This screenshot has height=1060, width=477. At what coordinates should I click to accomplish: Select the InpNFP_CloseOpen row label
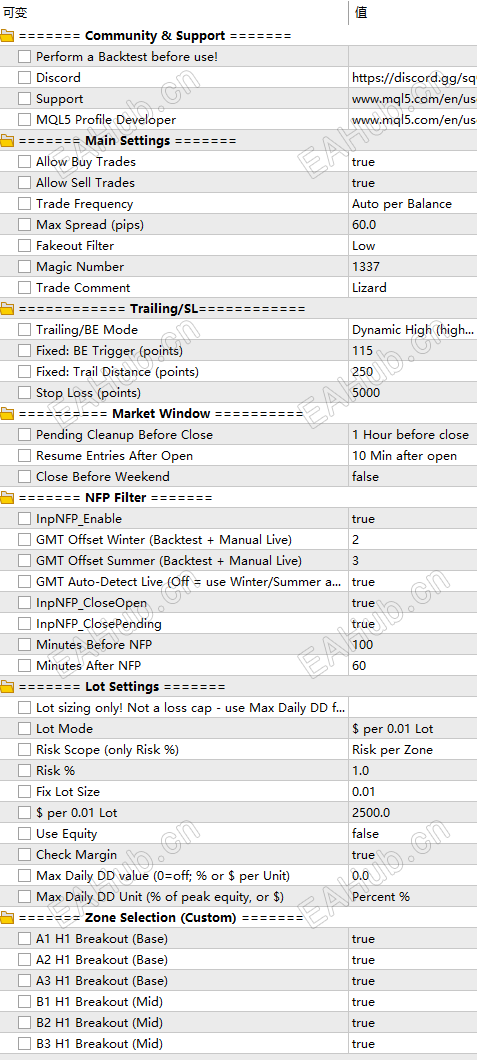(92, 602)
